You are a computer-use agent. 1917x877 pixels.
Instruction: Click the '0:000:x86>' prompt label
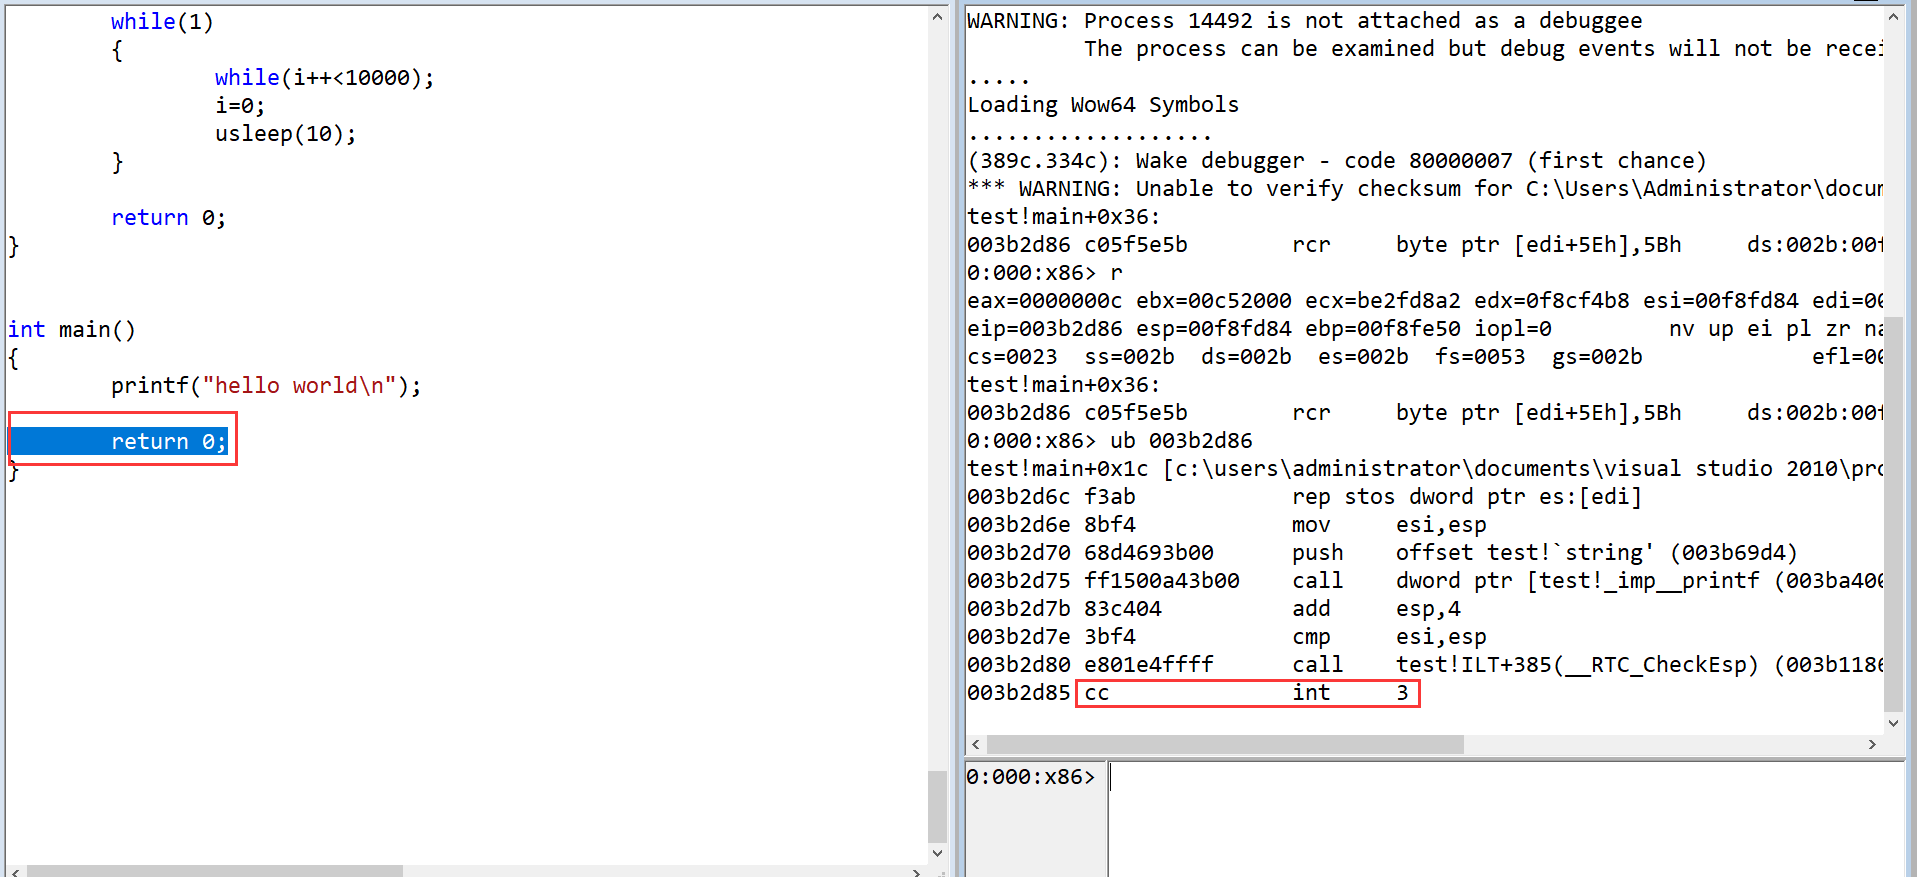point(1031,777)
